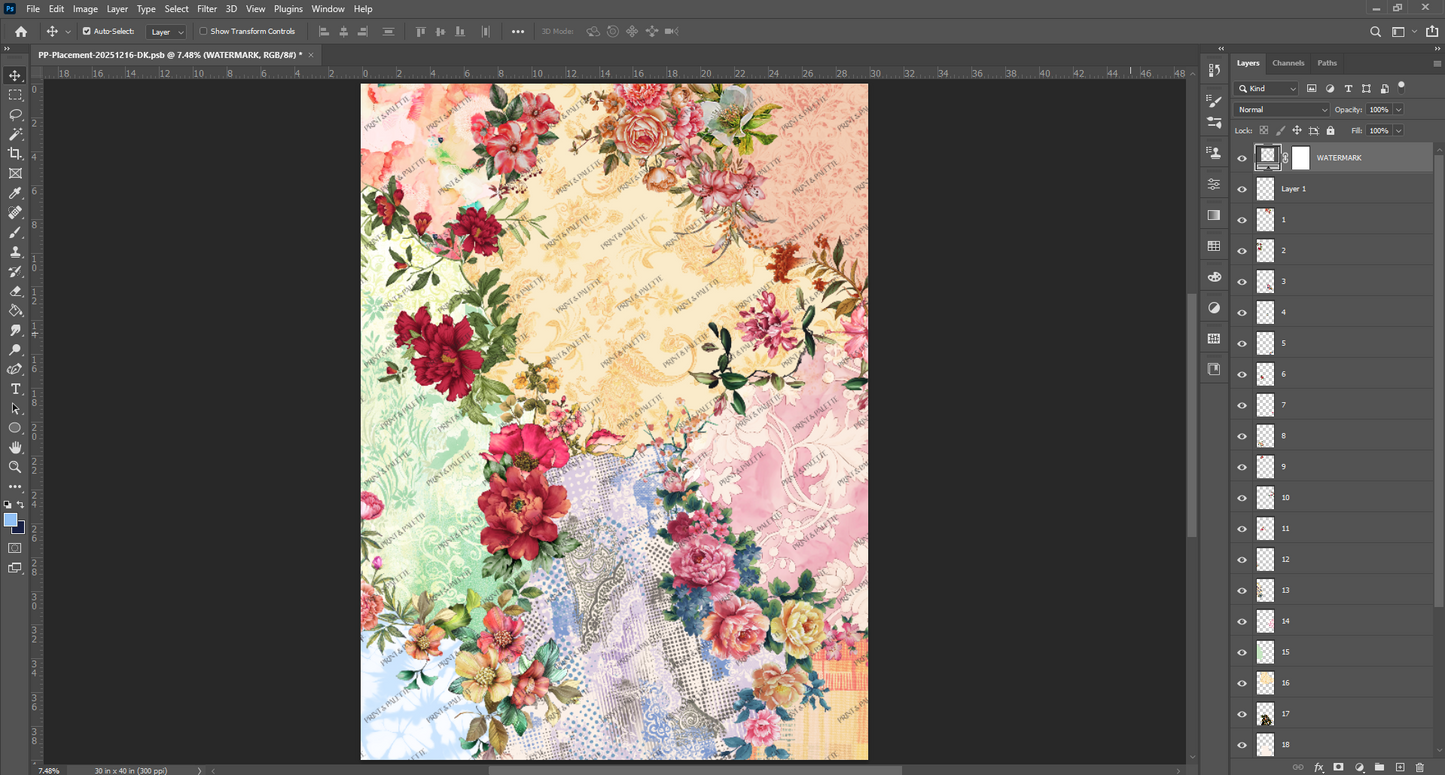The width and height of the screenshot is (1445, 775).
Task: Uncheck the Auto-Select checkbox
Action: coord(86,31)
